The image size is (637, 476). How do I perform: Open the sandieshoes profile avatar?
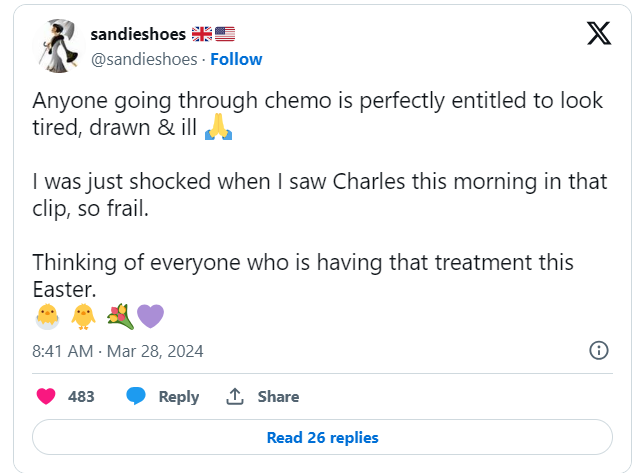coord(59,46)
